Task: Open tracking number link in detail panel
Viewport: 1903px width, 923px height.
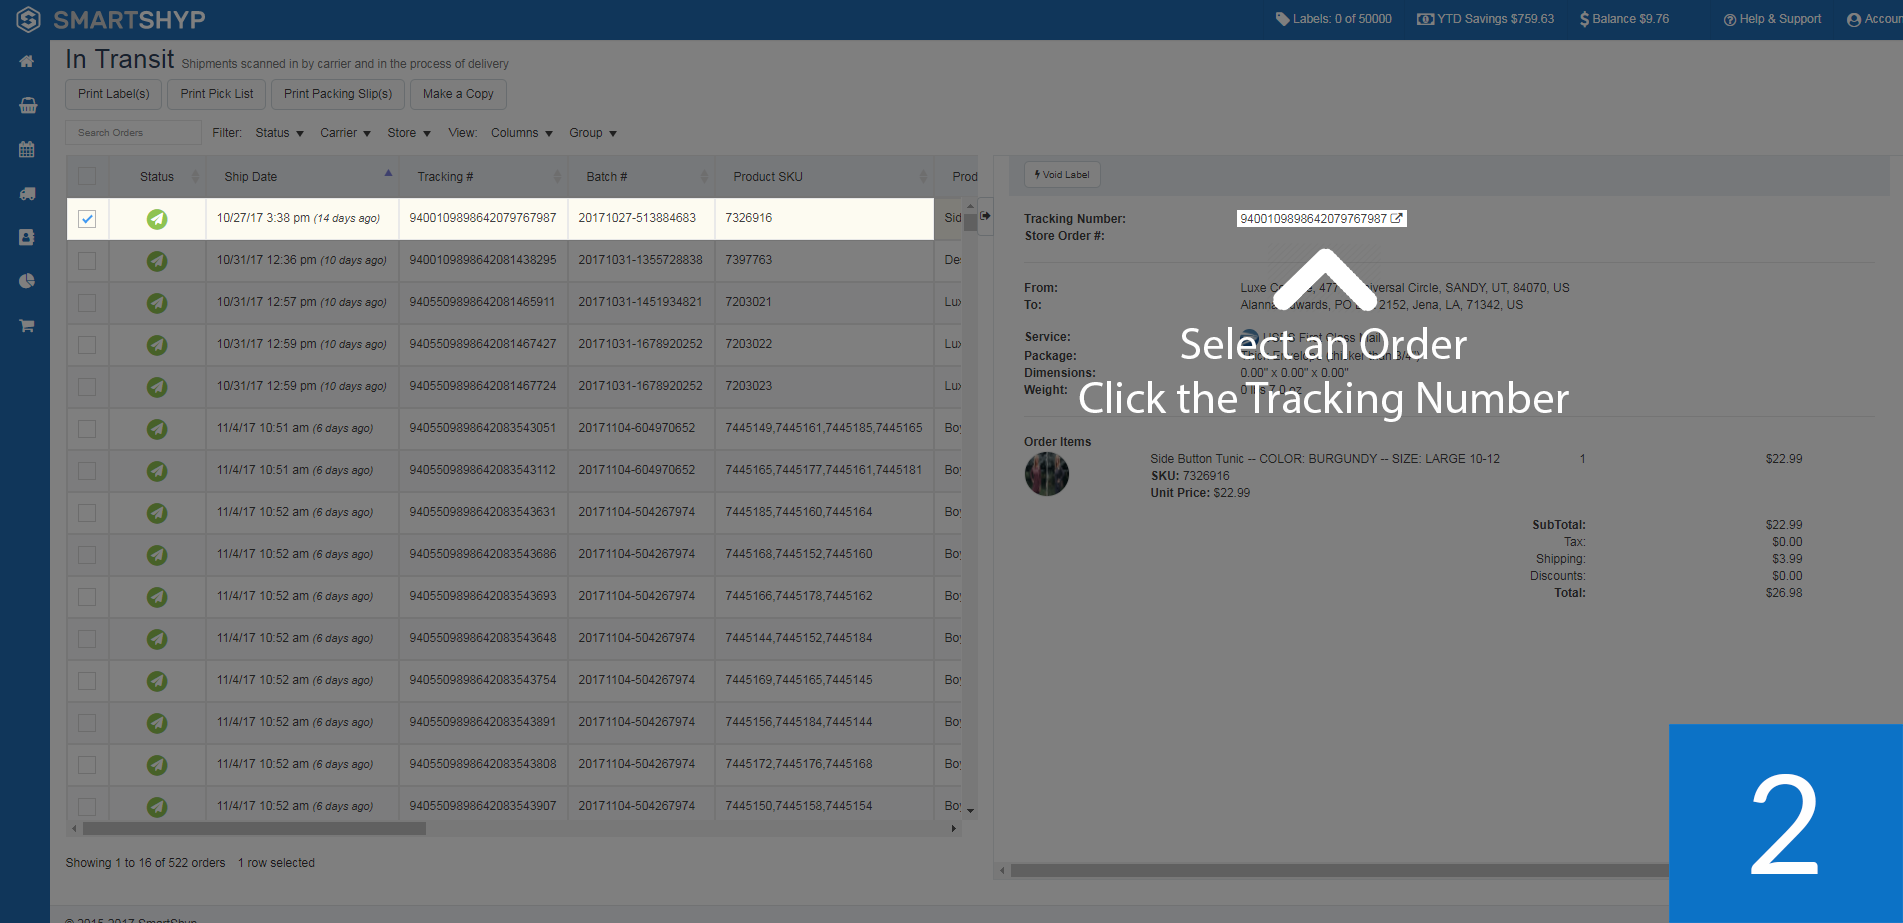Action: click(x=1321, y=219)
